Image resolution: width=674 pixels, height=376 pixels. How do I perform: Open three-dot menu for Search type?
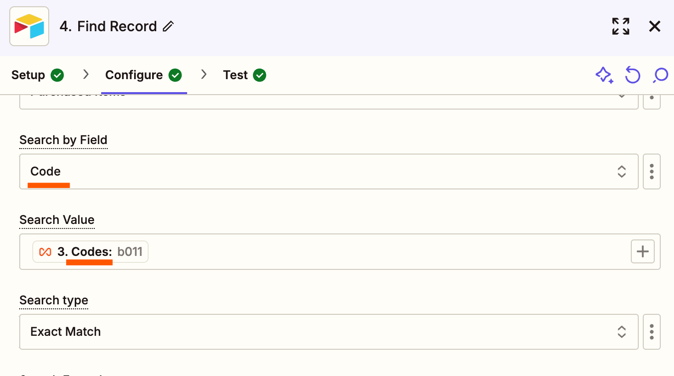tap(652, 332)
